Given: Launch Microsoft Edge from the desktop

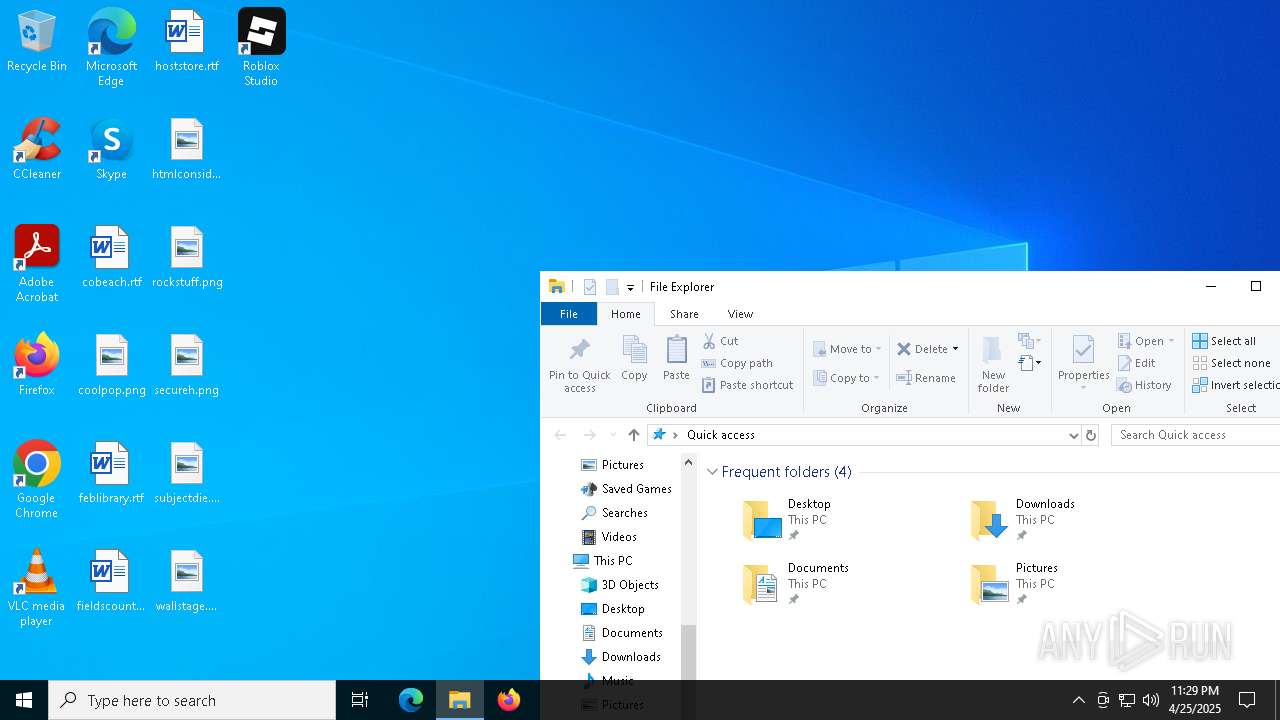Looking at the screenshot, I should [111, 47].
